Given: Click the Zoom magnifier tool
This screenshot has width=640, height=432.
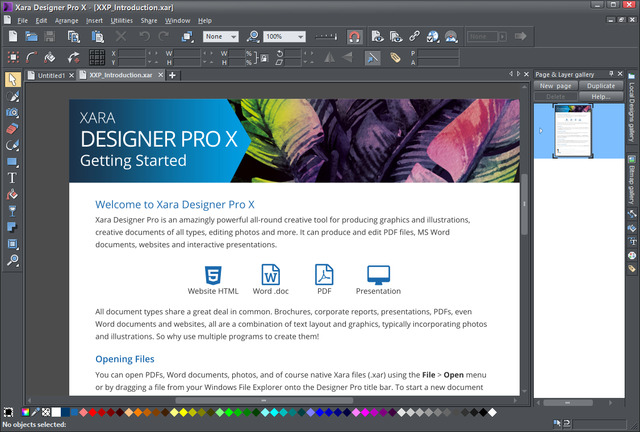Looking at the screenshot, I should [x=12, y=260].
